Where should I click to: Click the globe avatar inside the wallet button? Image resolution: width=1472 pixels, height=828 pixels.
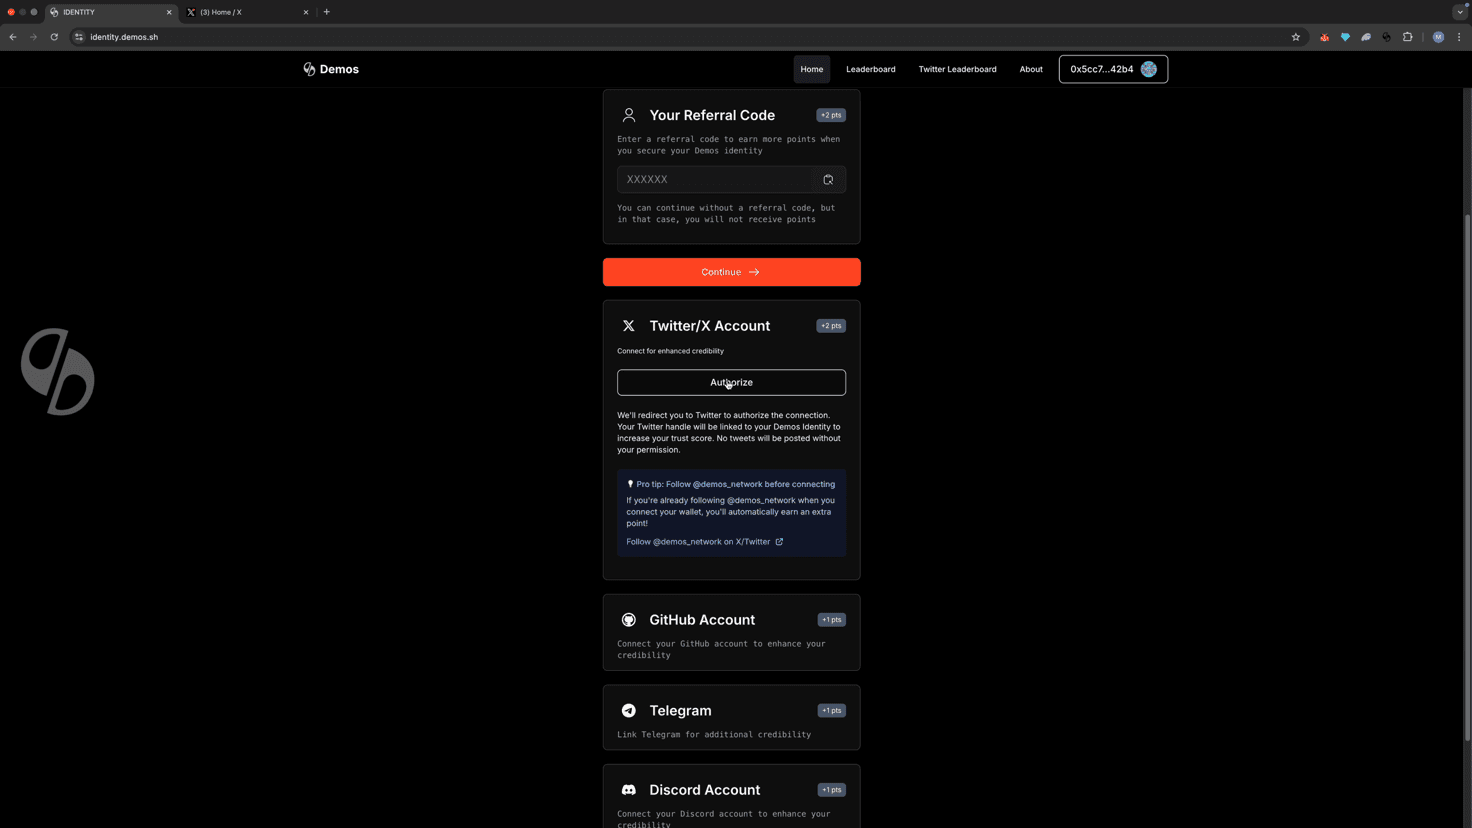(1148, 69)
